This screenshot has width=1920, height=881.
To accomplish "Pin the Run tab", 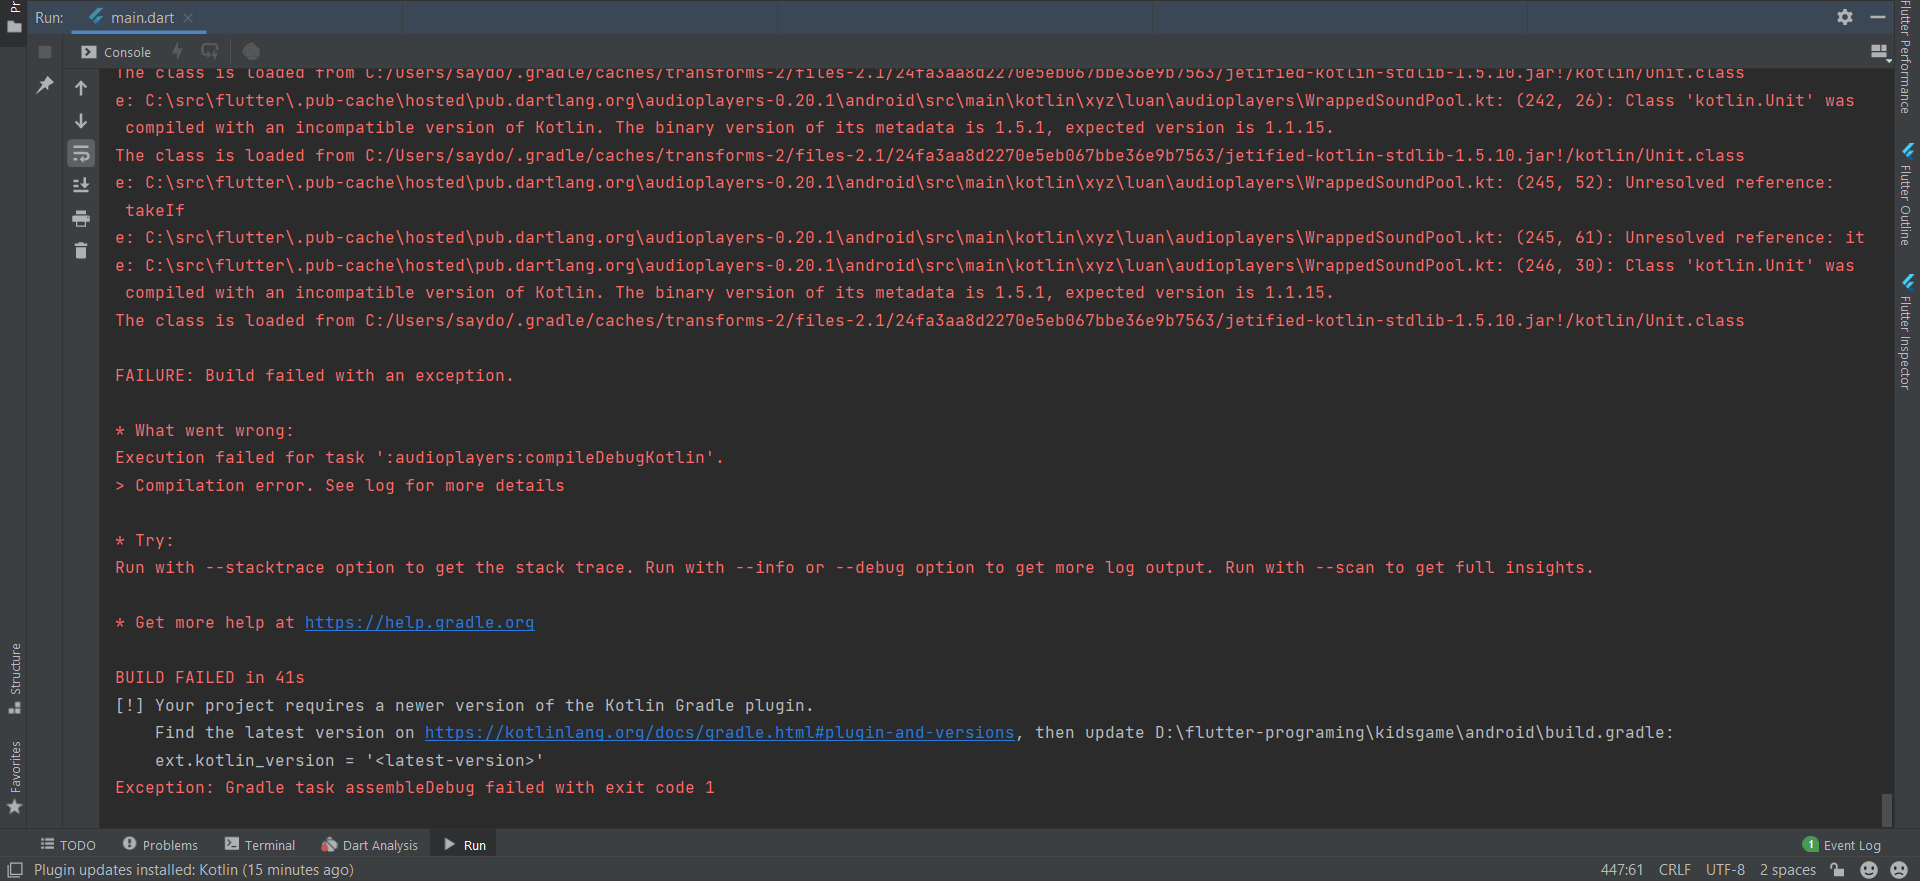I will click(x=45, y=86).
